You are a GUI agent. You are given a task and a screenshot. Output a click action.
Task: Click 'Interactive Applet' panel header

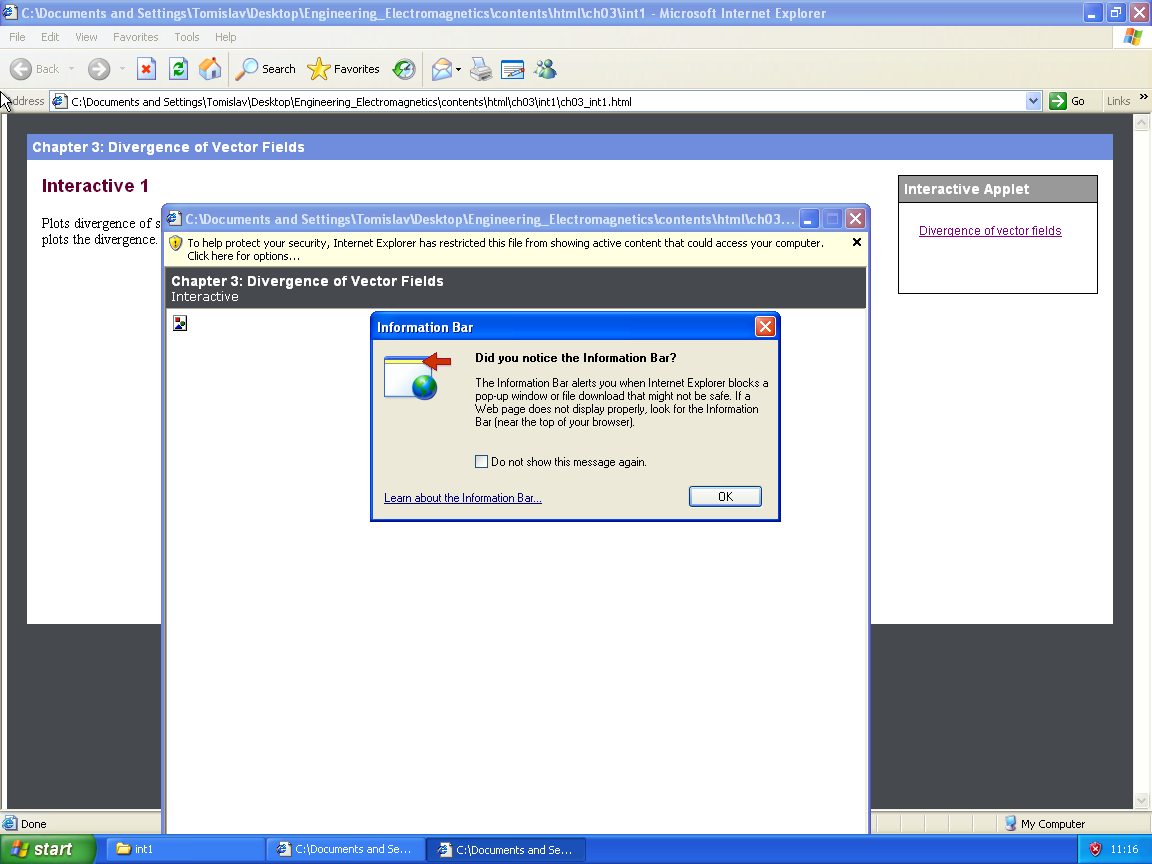pyautogui.click(x=998, y=189)
